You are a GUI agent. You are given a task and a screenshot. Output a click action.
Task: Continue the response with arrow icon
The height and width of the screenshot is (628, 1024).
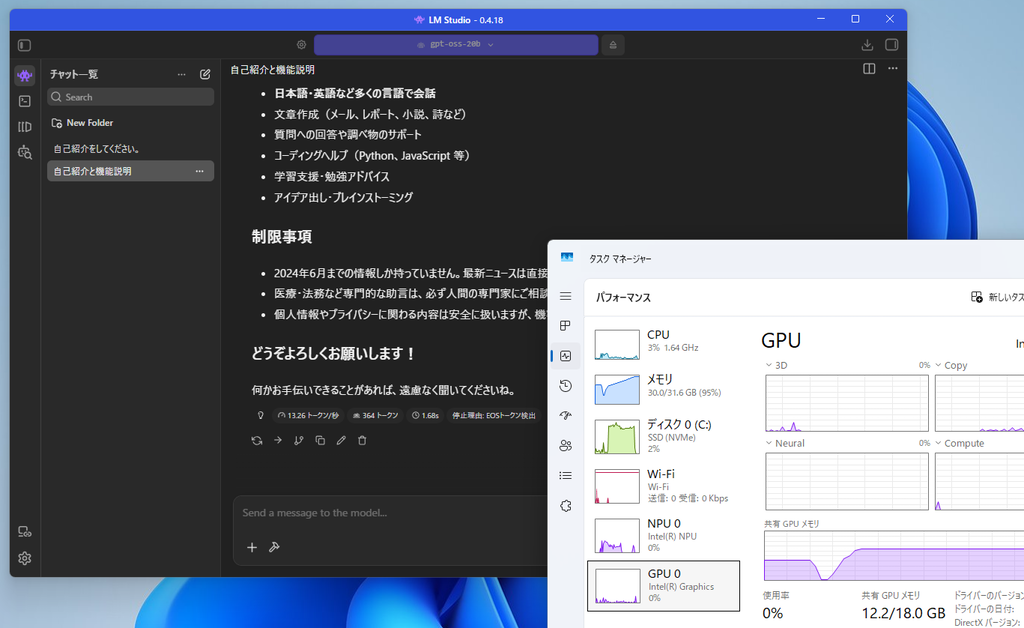coord(278,441)
